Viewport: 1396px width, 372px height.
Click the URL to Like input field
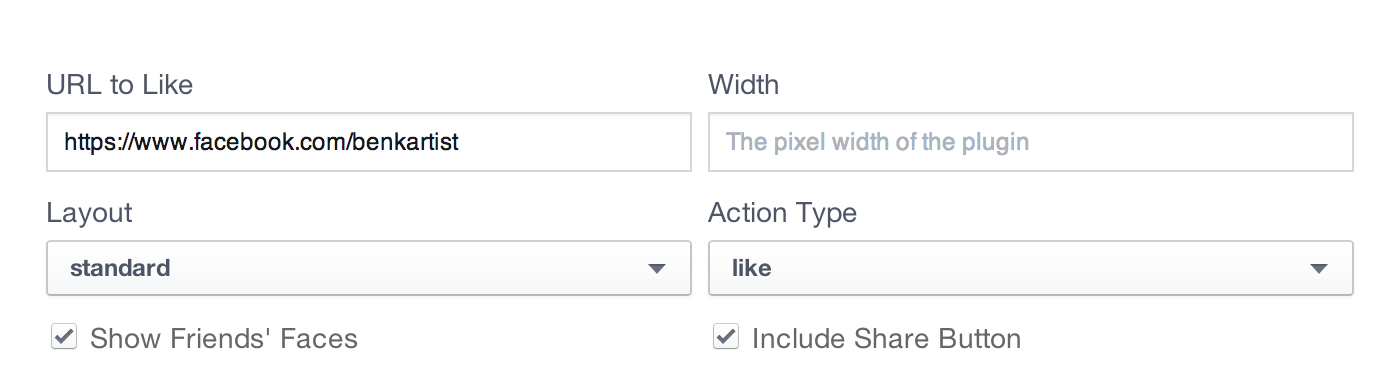tap(369, 142)
